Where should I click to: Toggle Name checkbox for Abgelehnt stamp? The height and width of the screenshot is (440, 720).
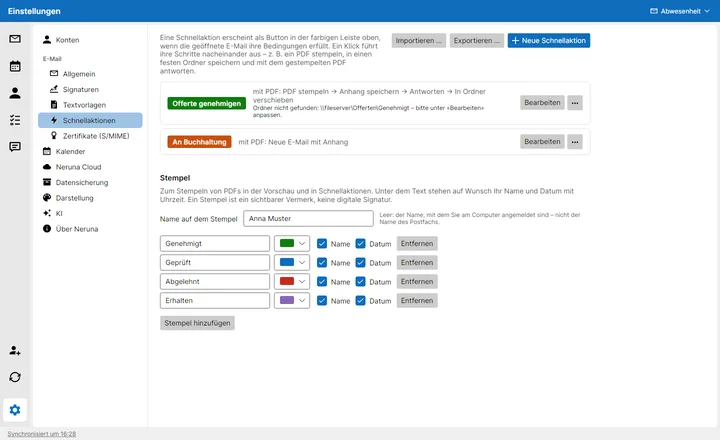[x=322, y=282]
